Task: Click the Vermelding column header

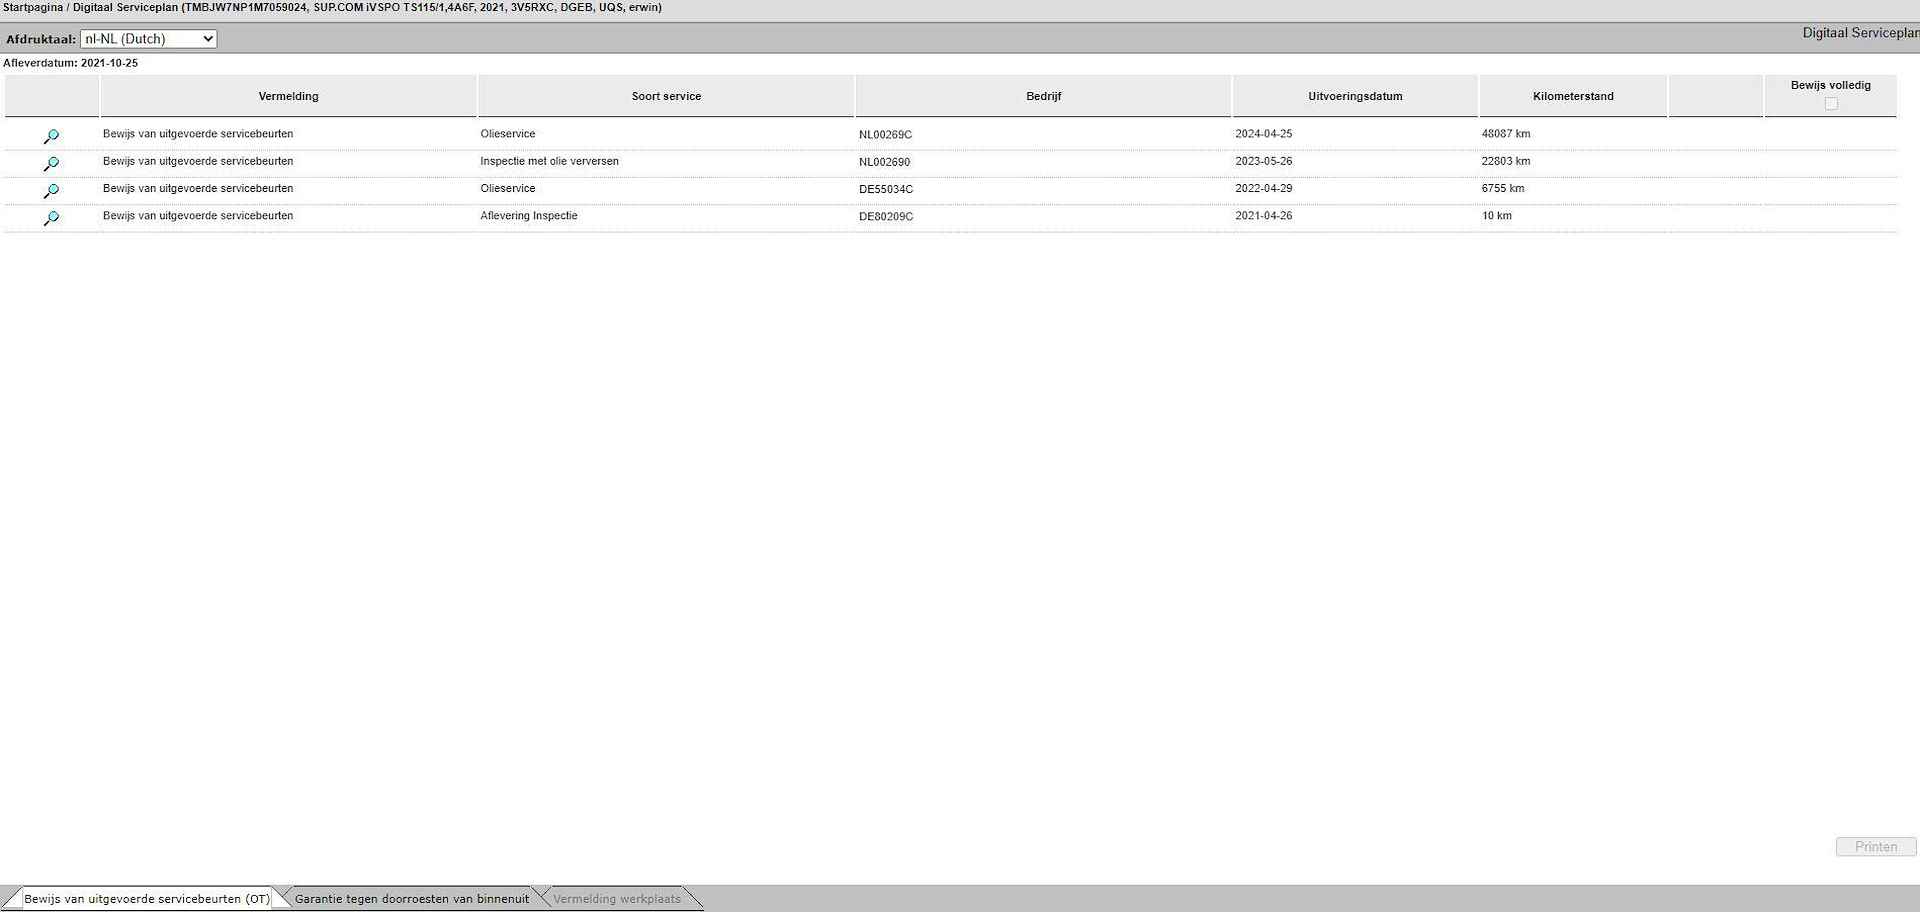Action: (x=288, y=96)
